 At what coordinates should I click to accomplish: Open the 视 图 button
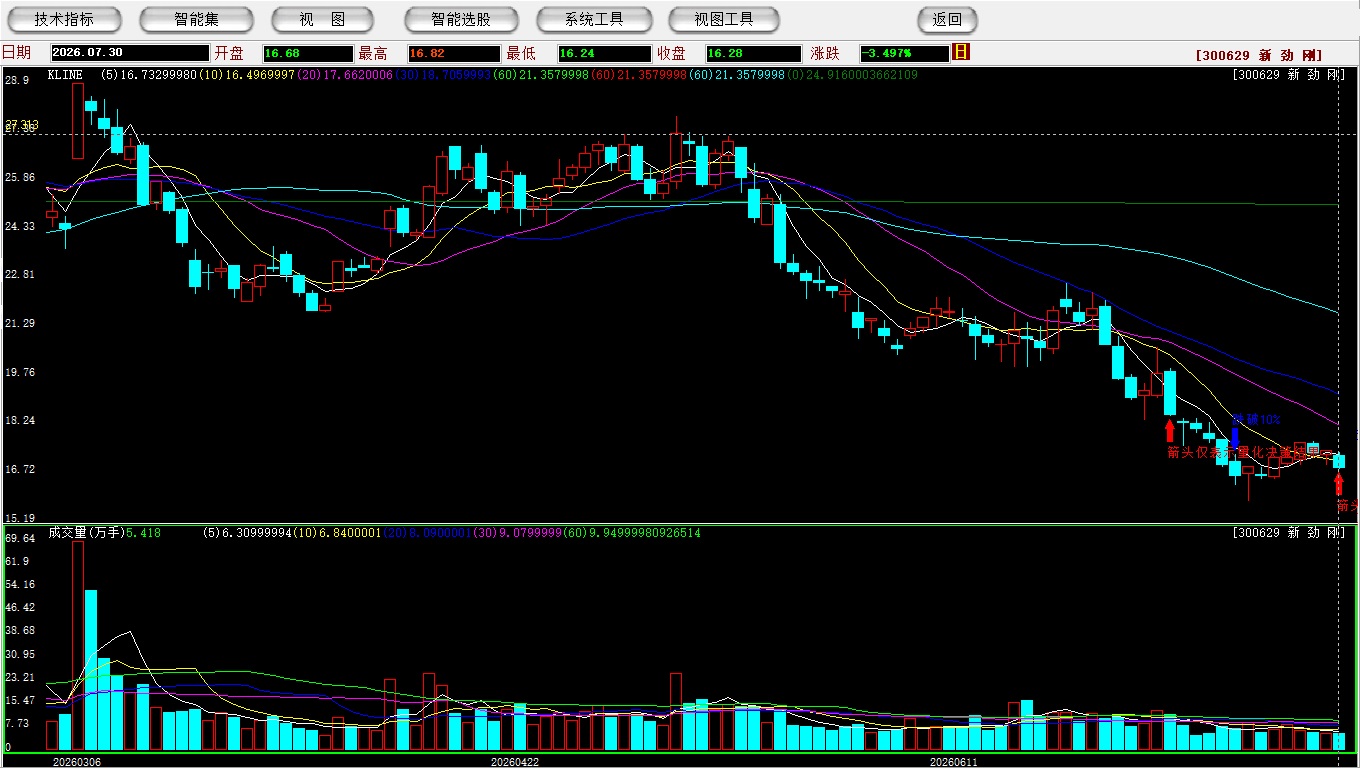point(322,19)
